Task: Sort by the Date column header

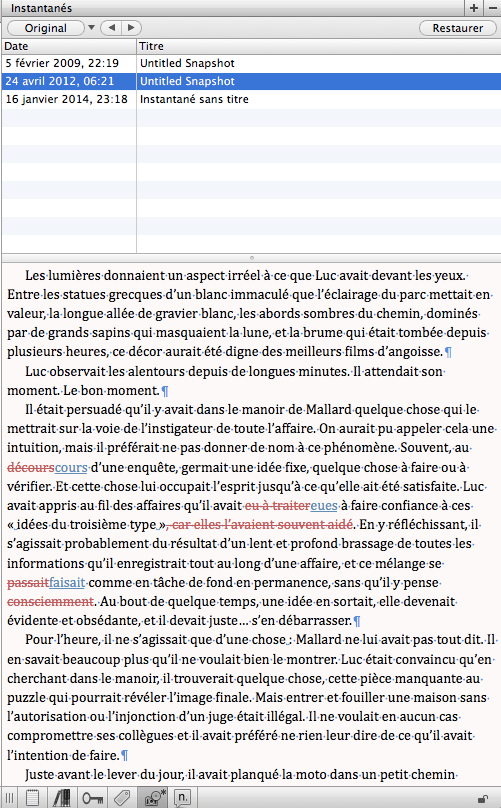Action: point(69,46)
